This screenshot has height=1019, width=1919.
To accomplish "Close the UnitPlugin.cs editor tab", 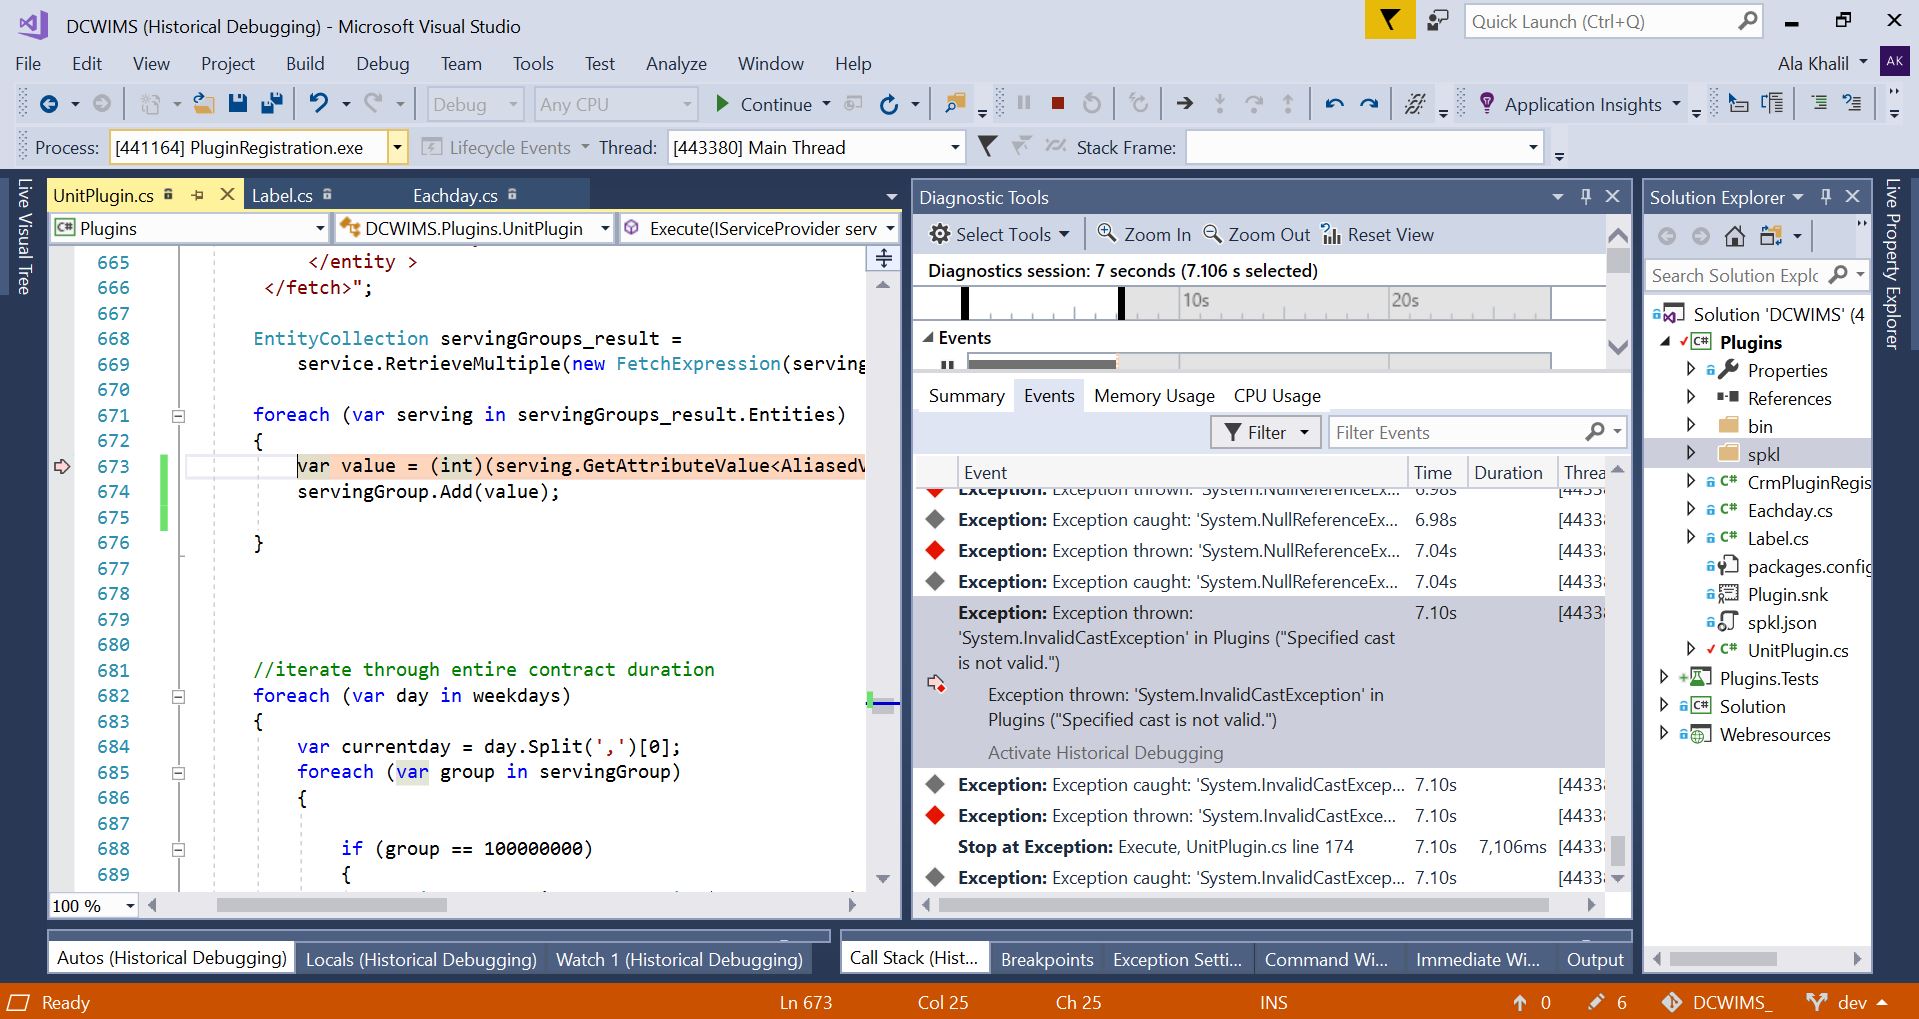I will tap(227, 194).
